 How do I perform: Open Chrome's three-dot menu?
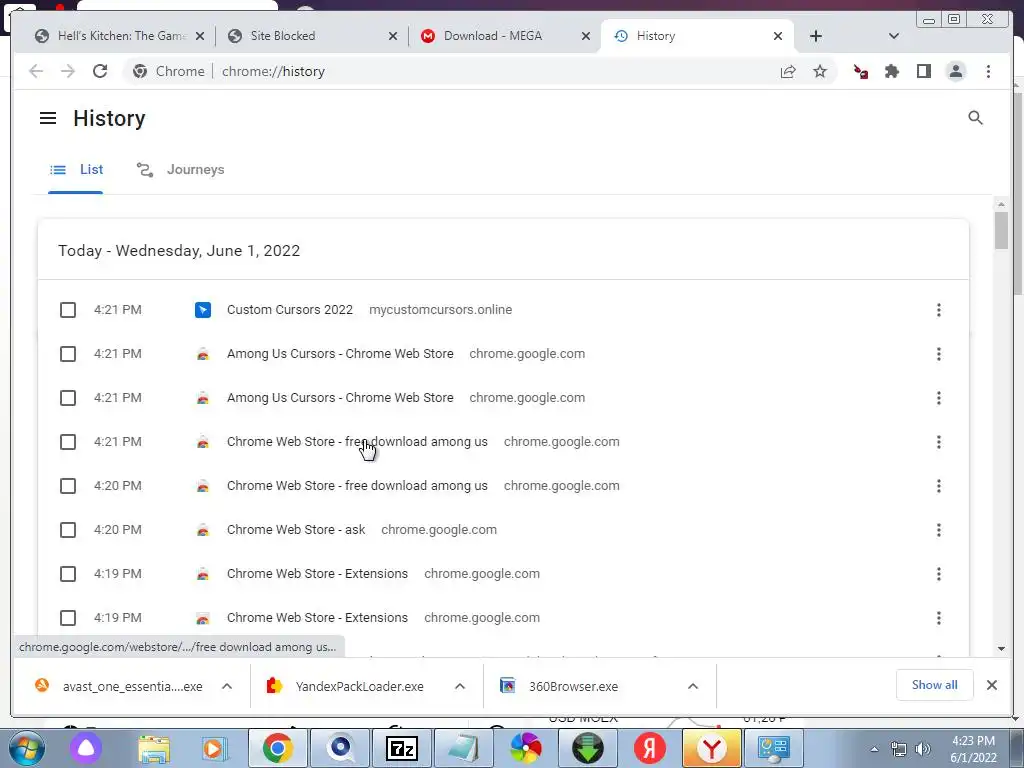tap(988, 71)
